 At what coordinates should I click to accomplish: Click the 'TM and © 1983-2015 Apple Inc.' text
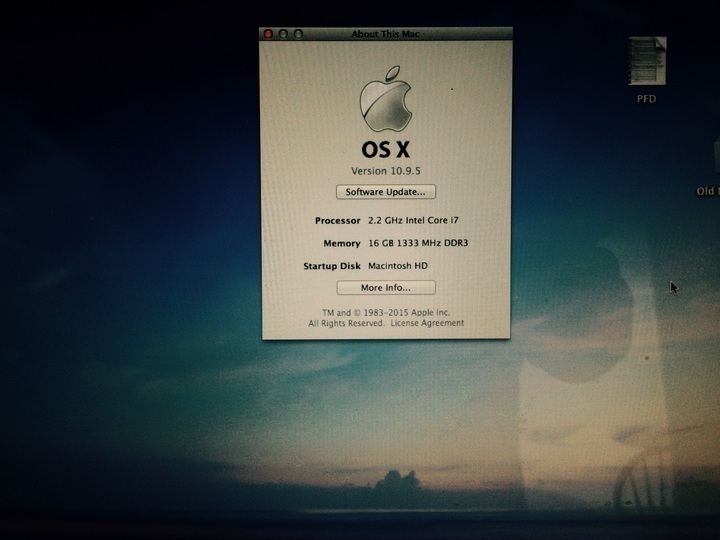coord(386,312)
